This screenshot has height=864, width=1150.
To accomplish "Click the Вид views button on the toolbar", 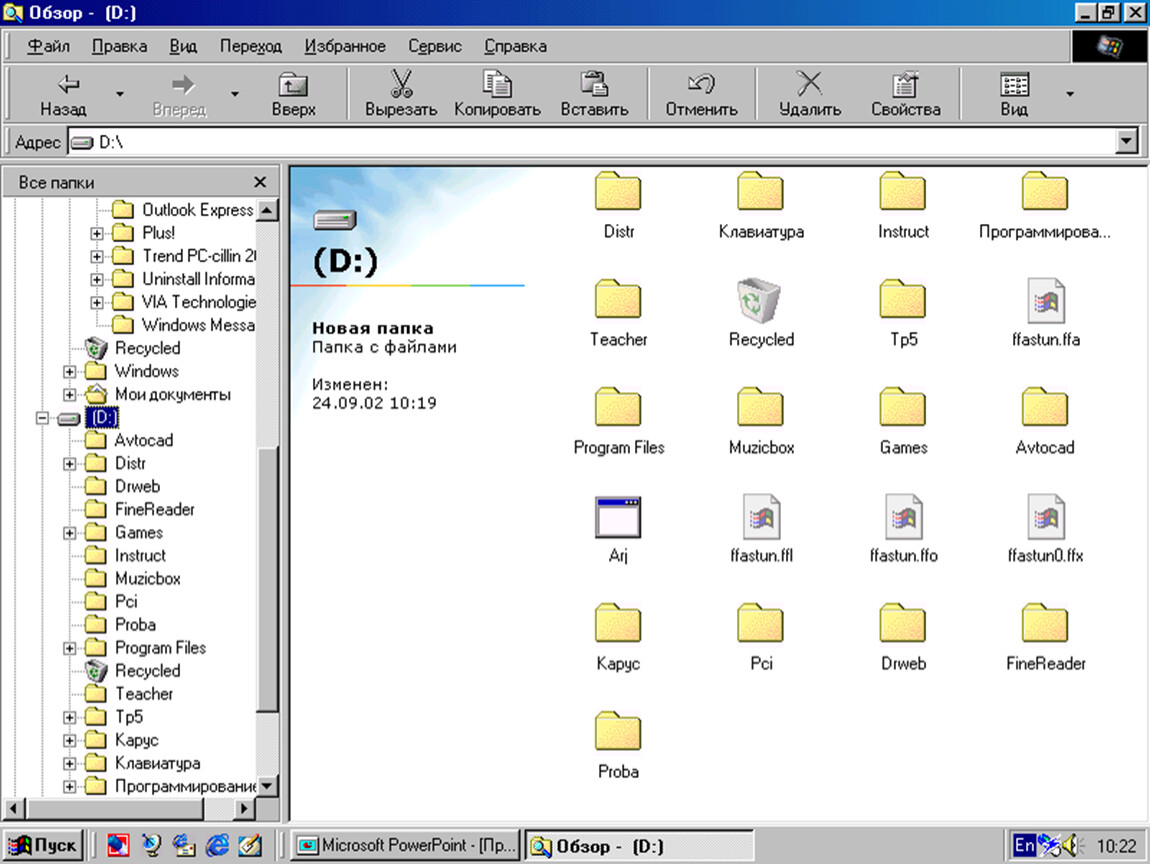I will 1014,94.
